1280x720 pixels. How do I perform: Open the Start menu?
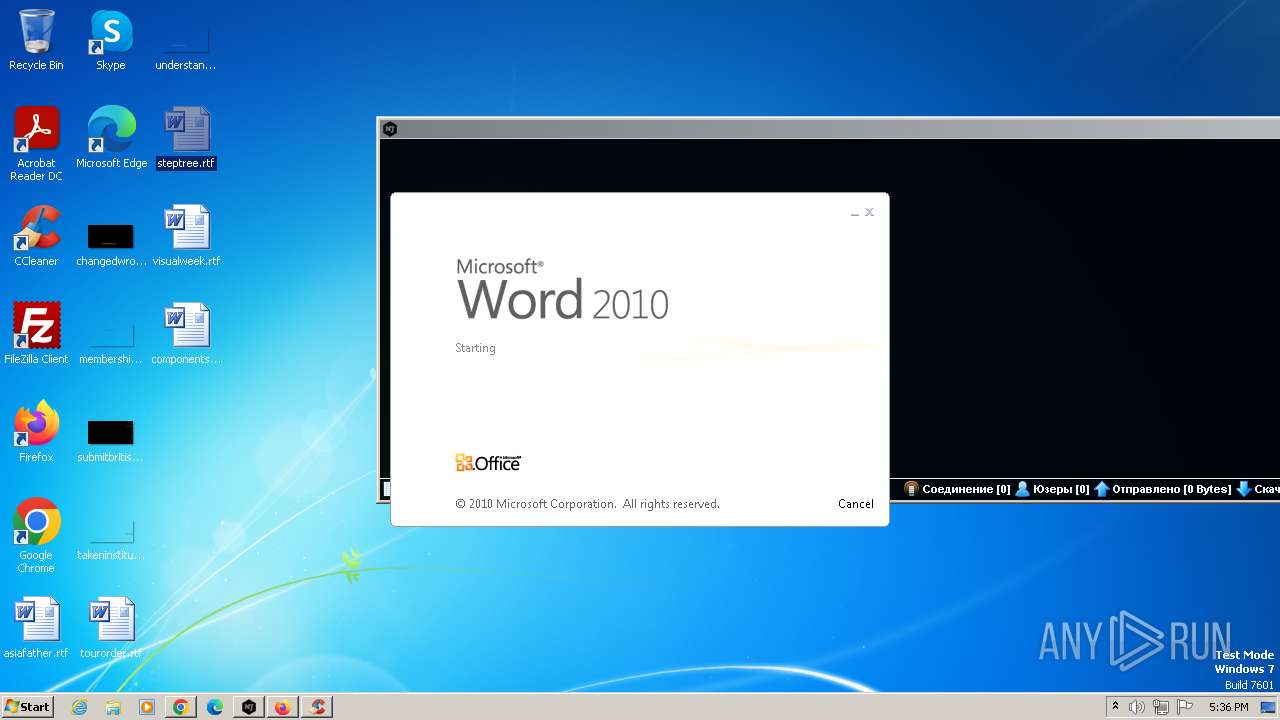point(28,707)
